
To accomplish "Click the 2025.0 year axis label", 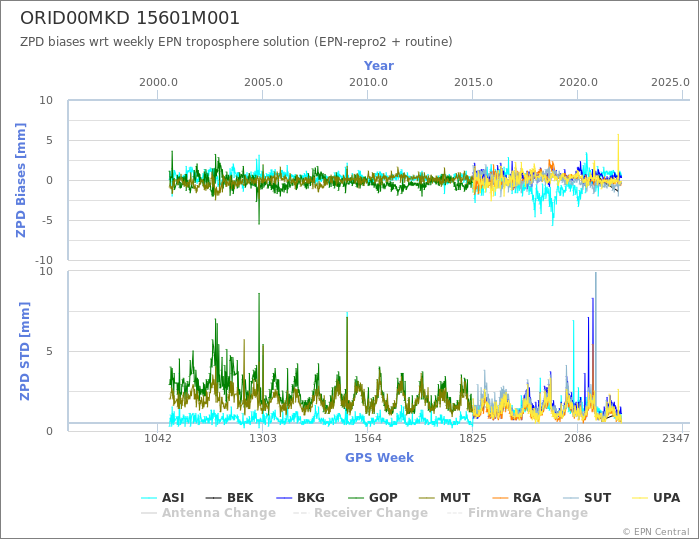I will coord(671,83).
